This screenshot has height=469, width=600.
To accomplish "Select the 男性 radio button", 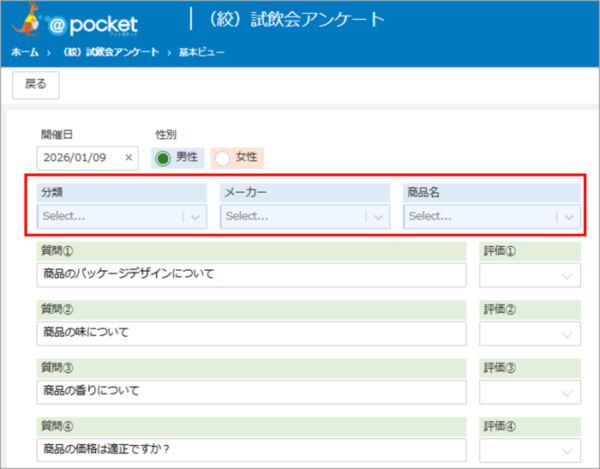I will click(x=163, y=158).
